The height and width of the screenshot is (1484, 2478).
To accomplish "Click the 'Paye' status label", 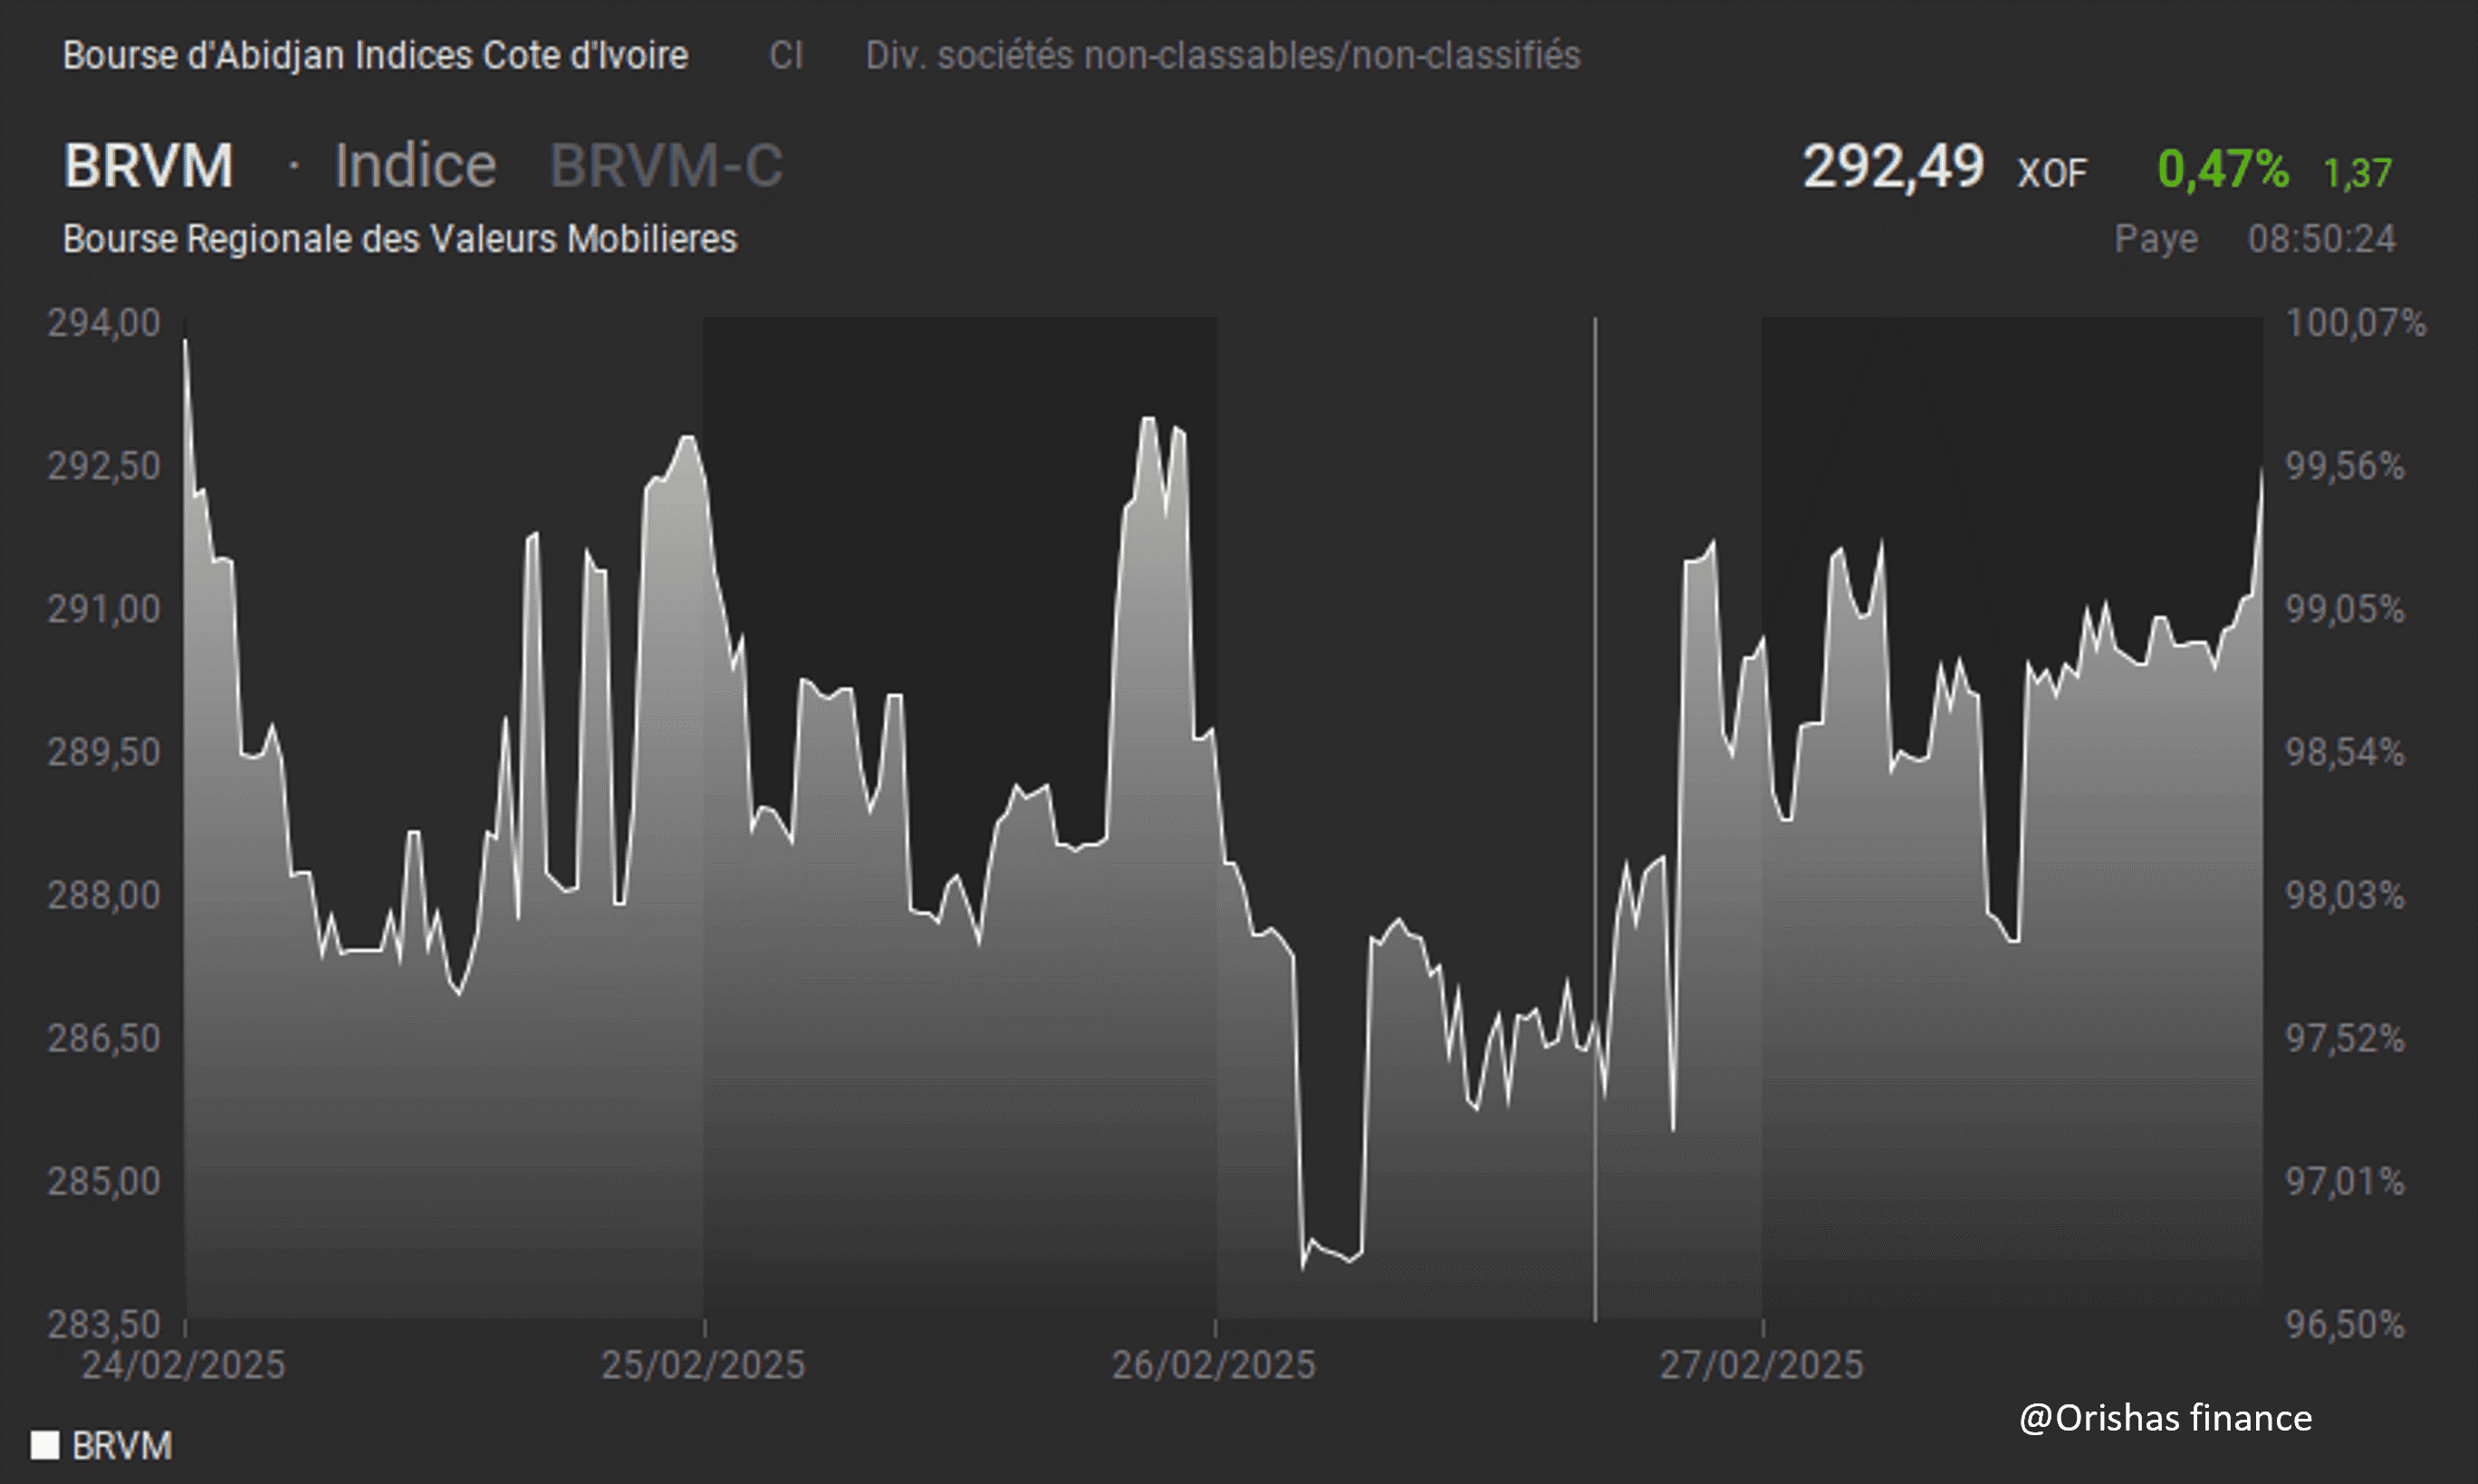I will pyautogui.click(x=2156, y=239).
